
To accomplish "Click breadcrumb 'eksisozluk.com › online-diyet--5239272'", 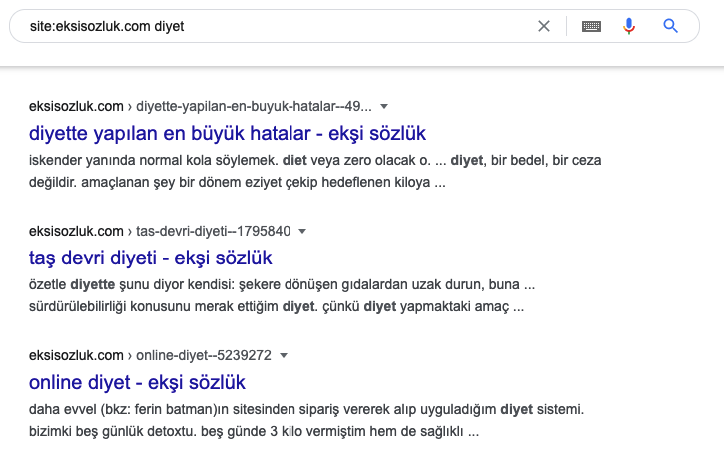I will tap(150, 356).
